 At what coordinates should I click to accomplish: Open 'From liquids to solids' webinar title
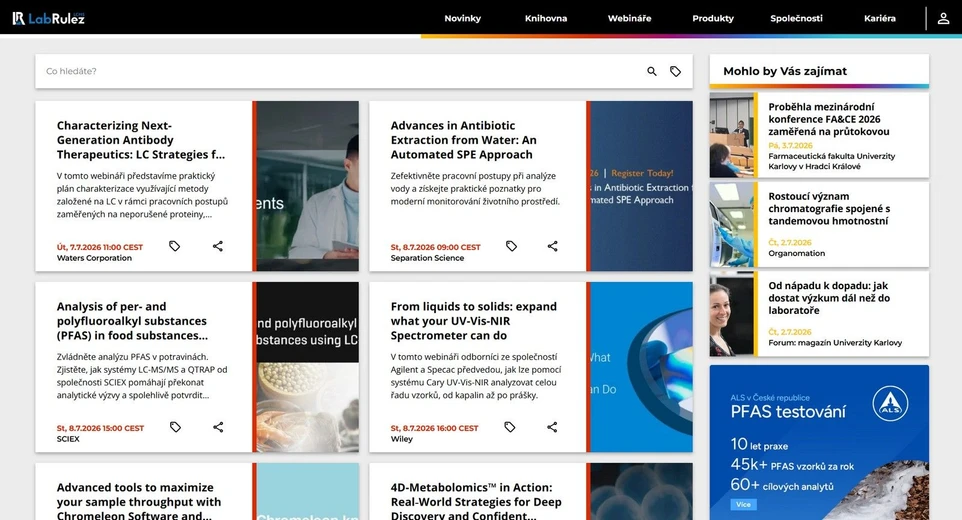pos(474,321)
